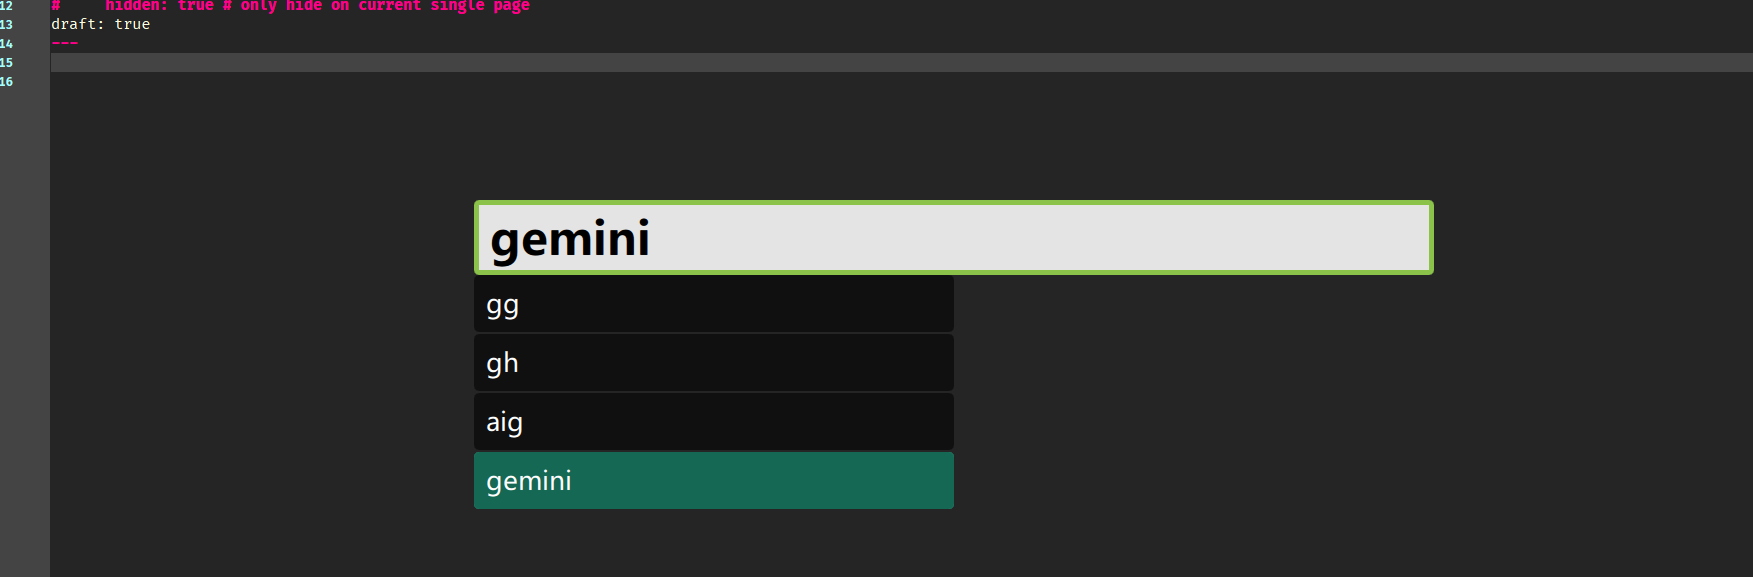Viewport: 1753px width, 577px height.
Task: Click the search input containing "gemini"
Action: pyautogui.click(x=953, y=238)
